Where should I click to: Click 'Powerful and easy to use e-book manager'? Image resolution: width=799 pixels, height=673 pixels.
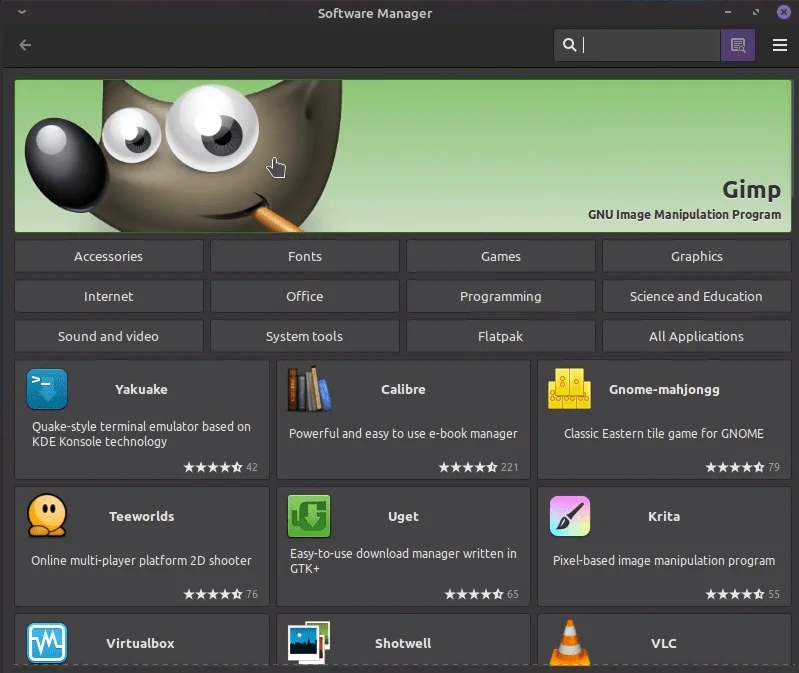403,434
